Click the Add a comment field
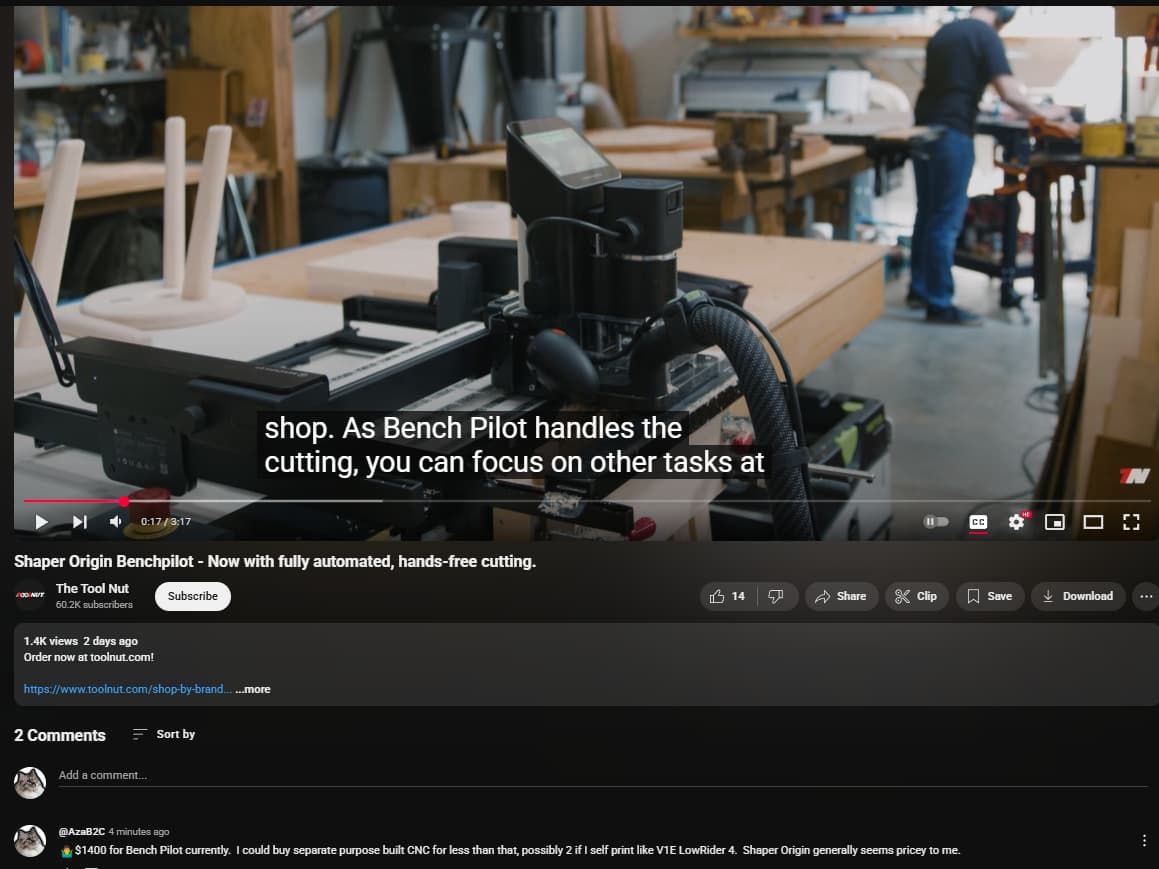Image resolution: width=1159 pixels, height=869 pixels. pos(602,776)
